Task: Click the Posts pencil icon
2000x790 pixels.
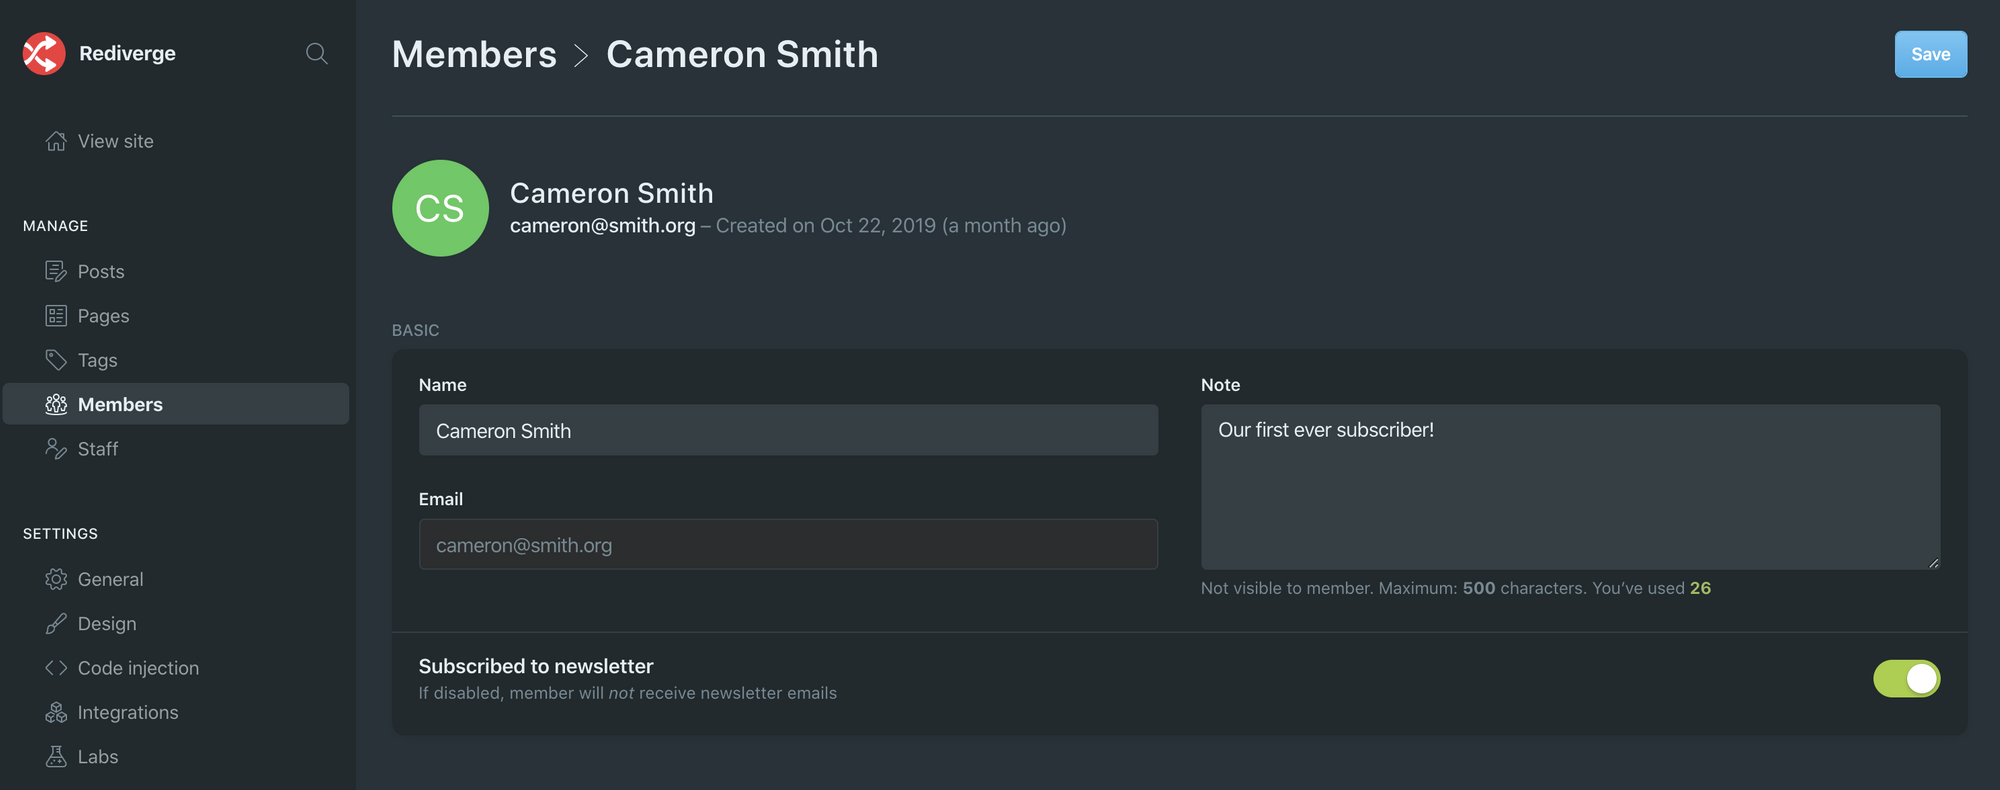Action: 56,271
